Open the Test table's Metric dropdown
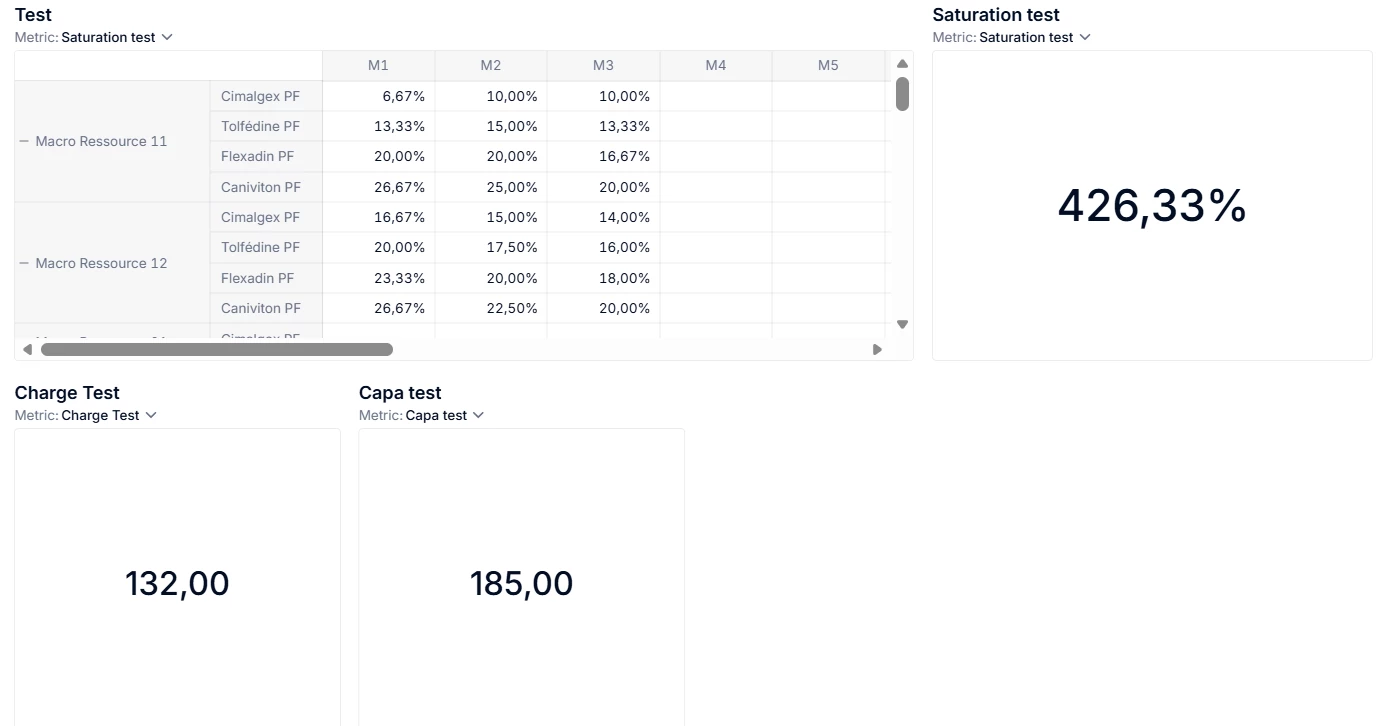This screenshot has width=1382, height=726. click(x=116, y=37)
